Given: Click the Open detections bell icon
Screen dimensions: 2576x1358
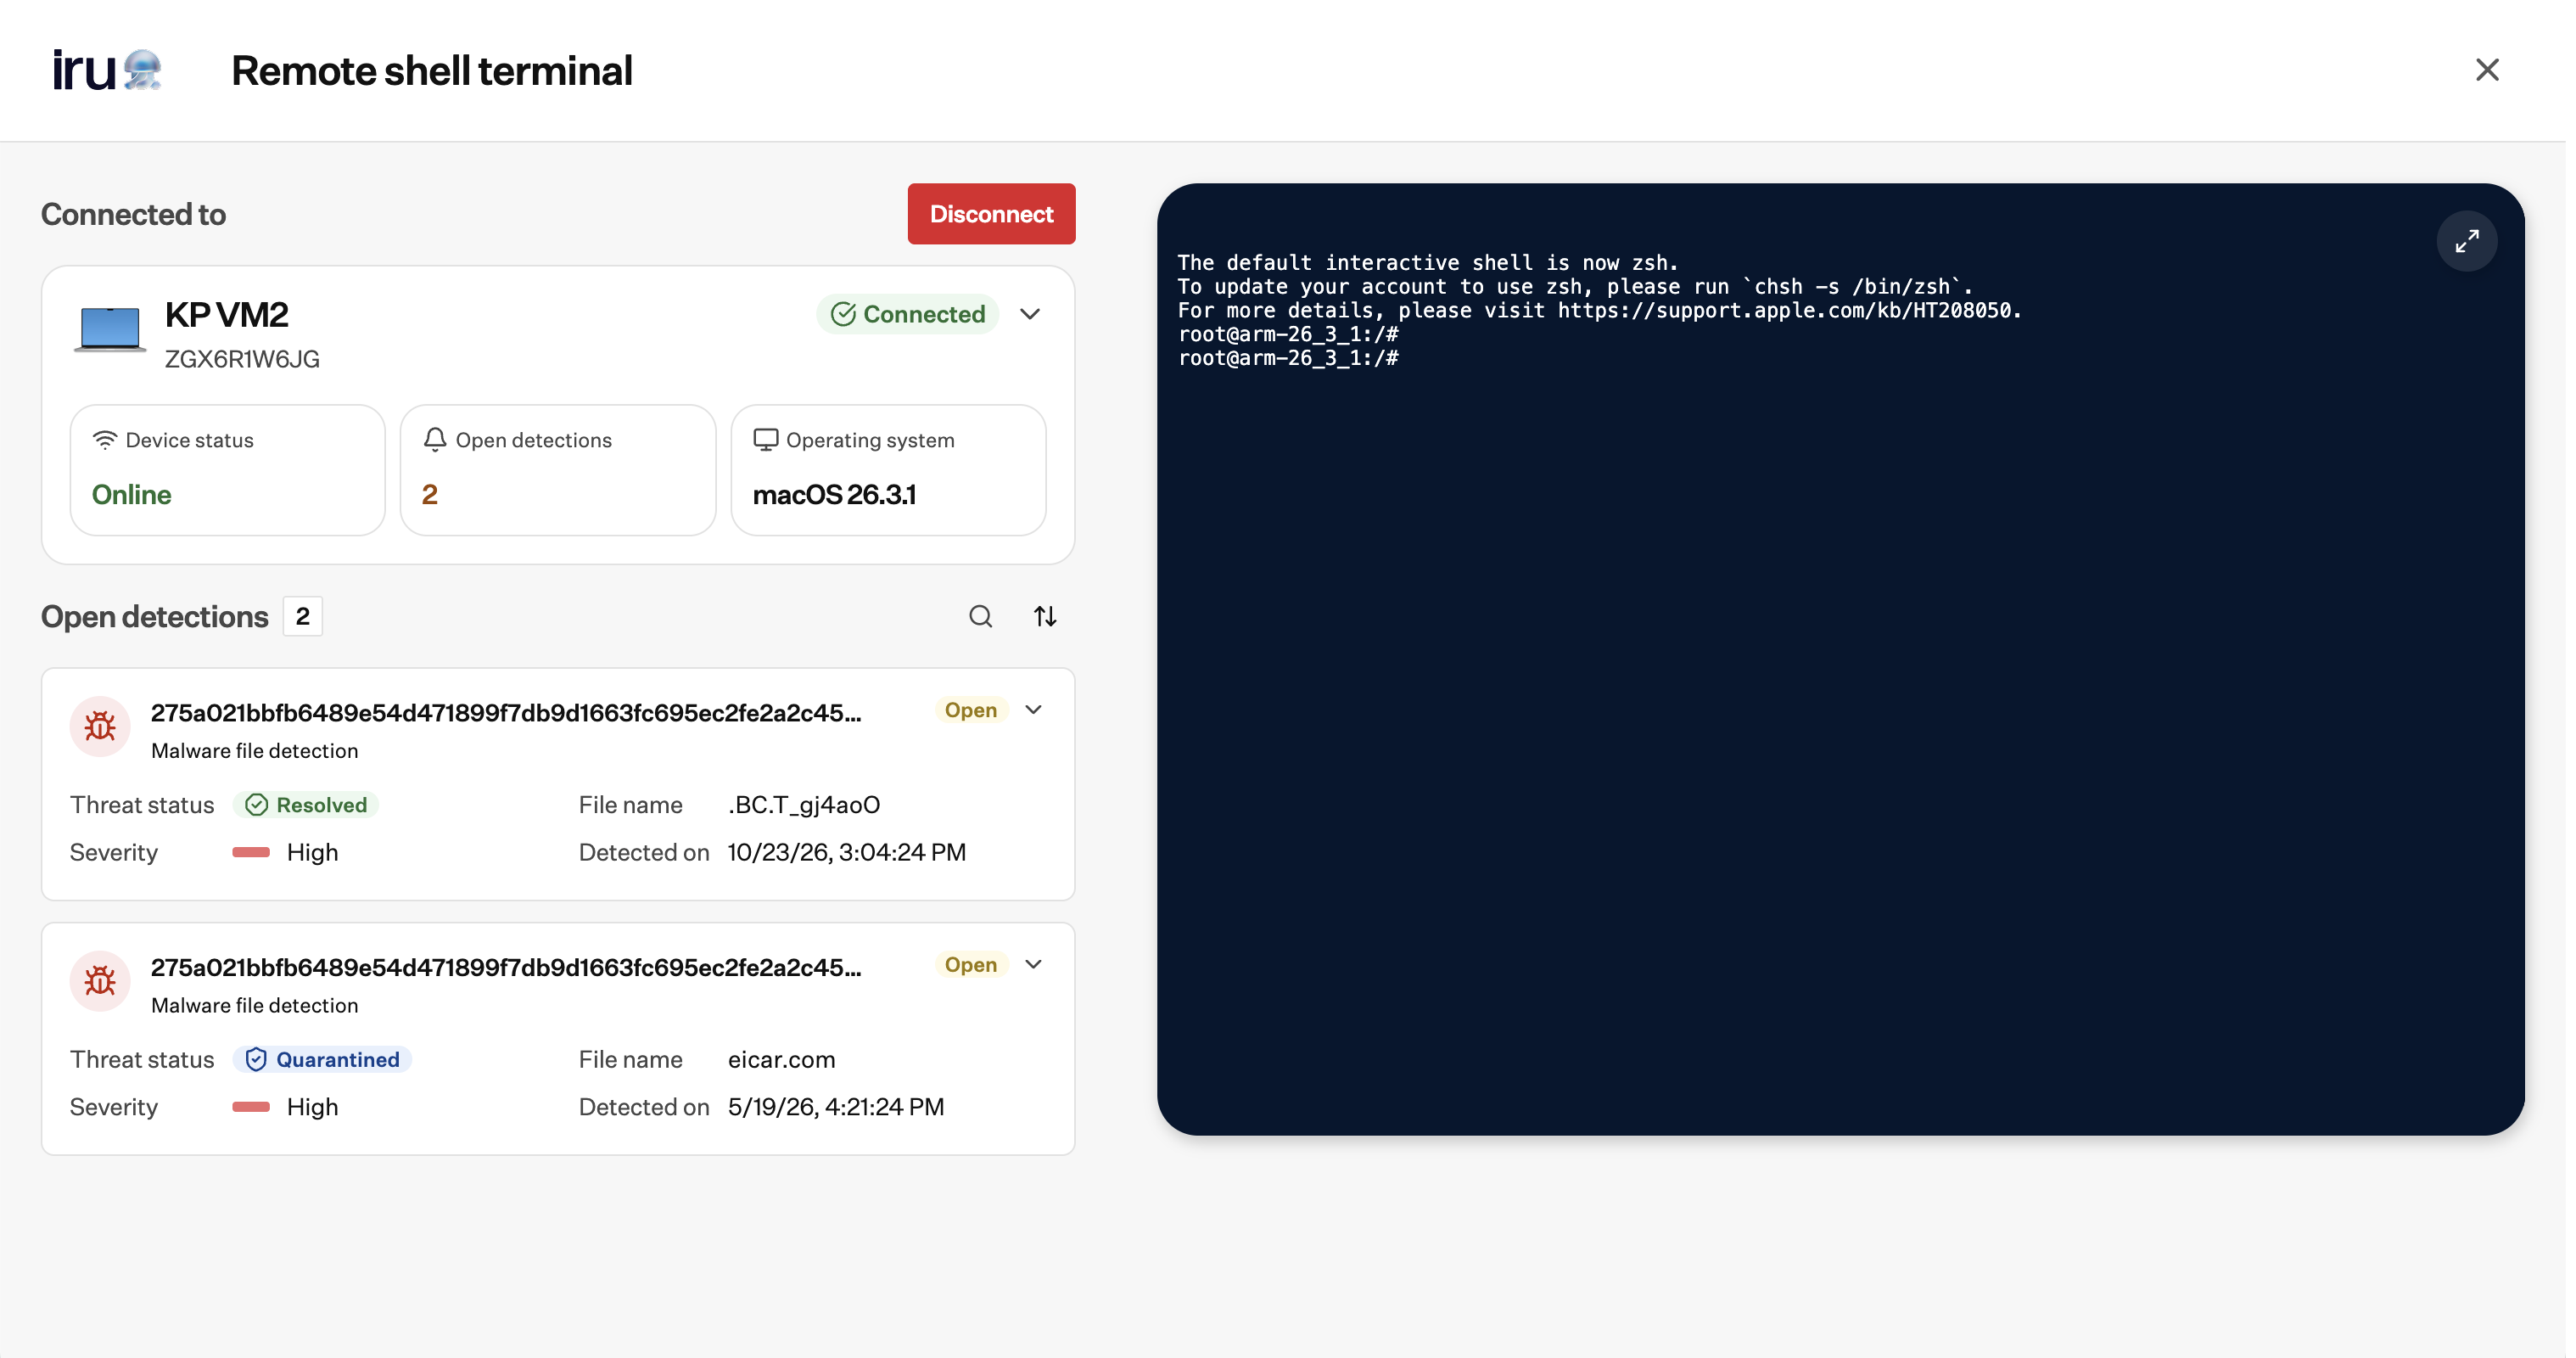Looking at the screenshot, I should pos(435,440).
